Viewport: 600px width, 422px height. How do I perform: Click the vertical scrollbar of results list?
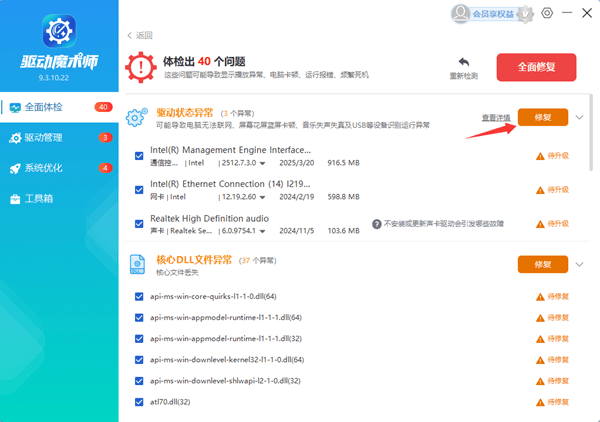pos(592,150)
